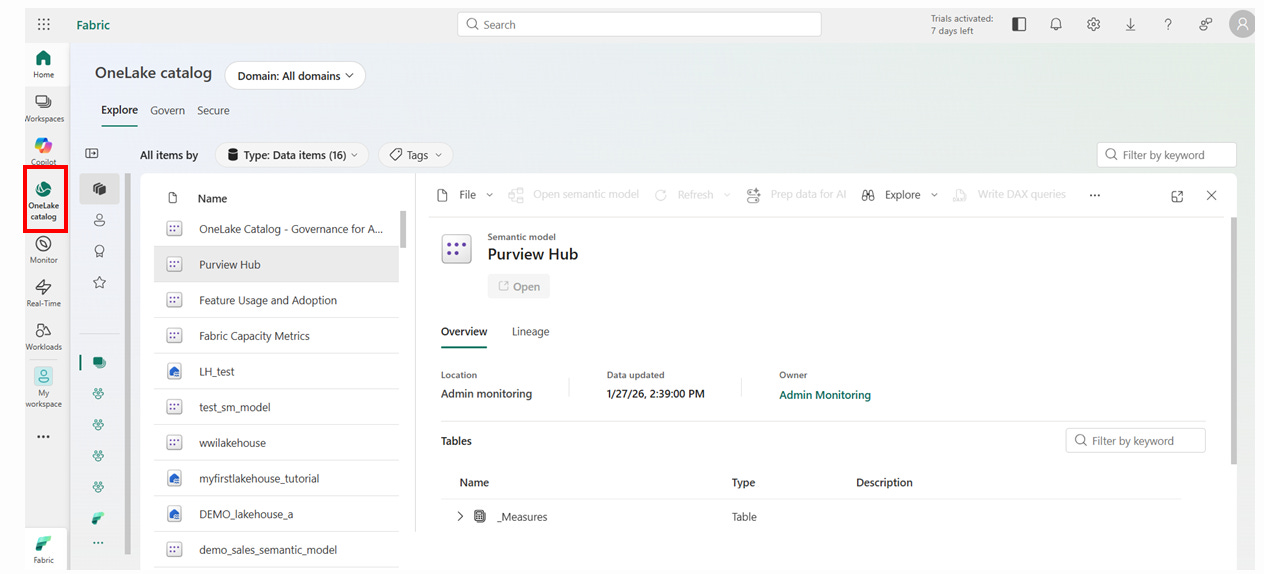Select the wwilakehouse item
The height and width of the screenshot is (574, 1264).
point(276,443)
